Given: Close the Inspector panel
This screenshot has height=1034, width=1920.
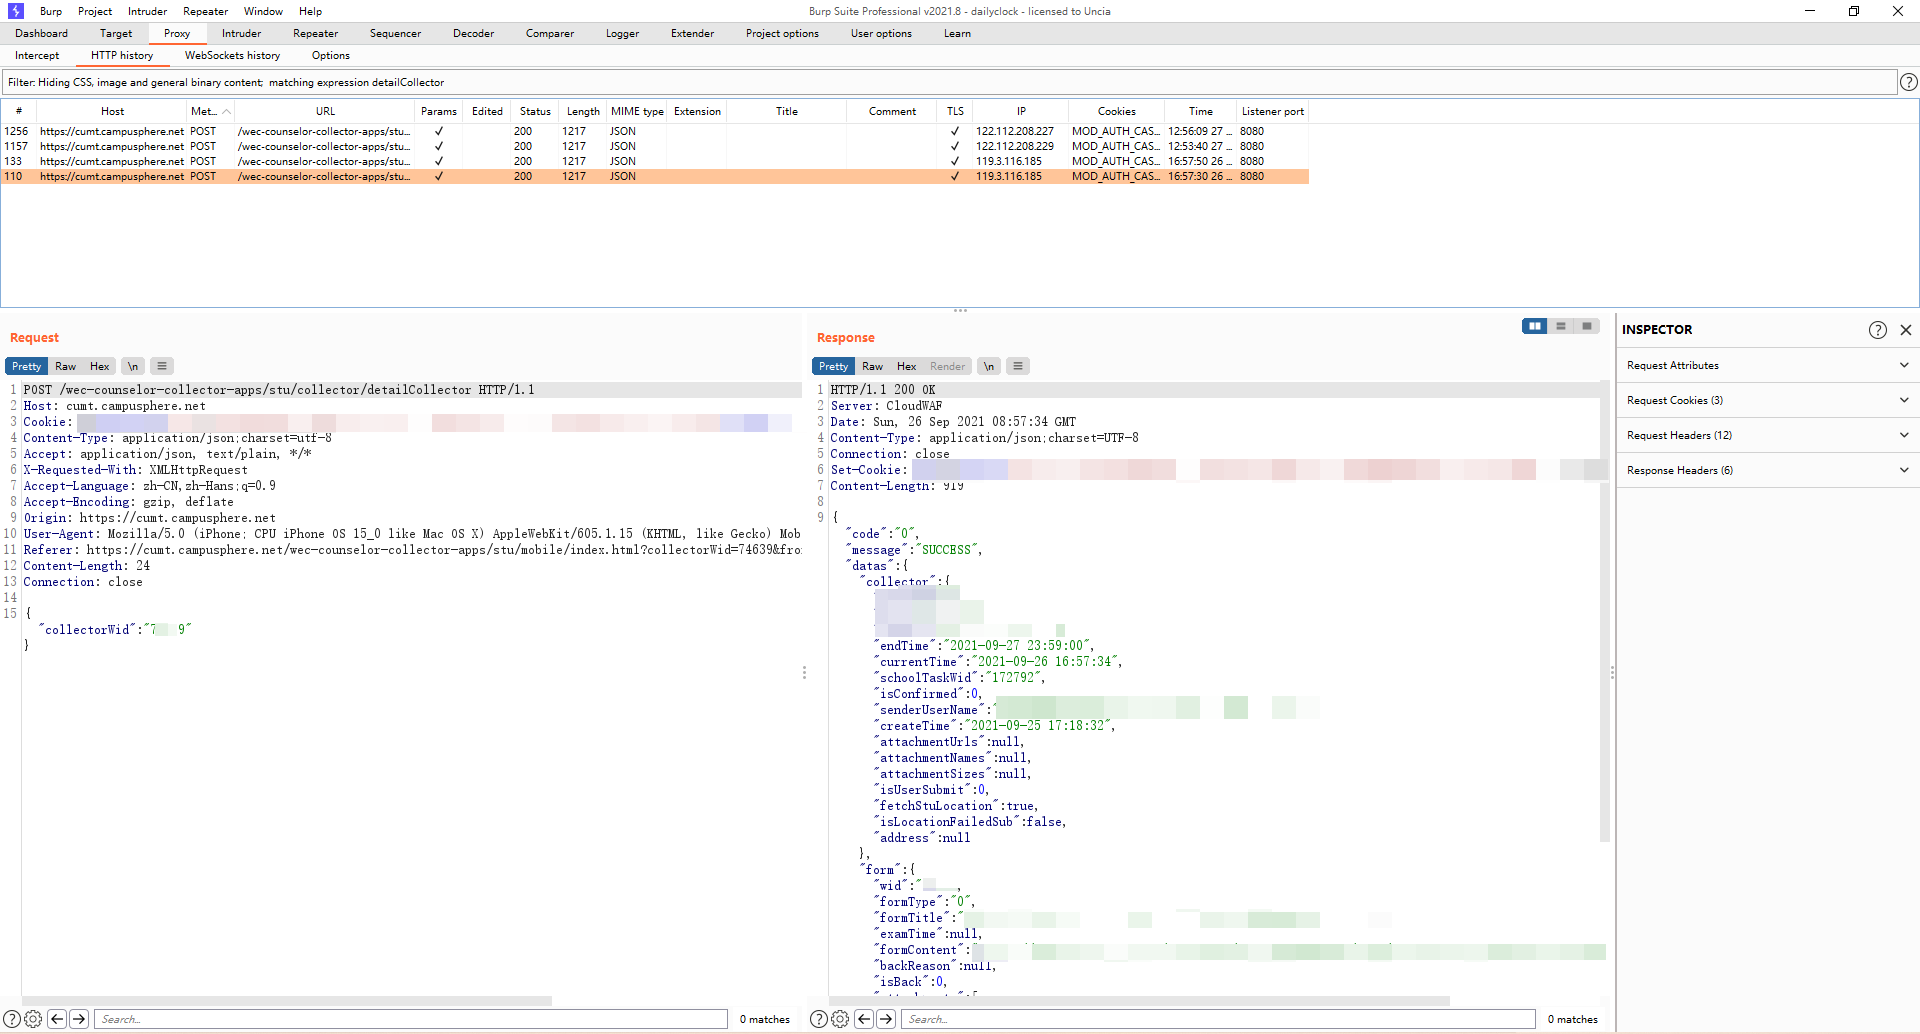Looking at the screenshot, I should coord(1905,330).
